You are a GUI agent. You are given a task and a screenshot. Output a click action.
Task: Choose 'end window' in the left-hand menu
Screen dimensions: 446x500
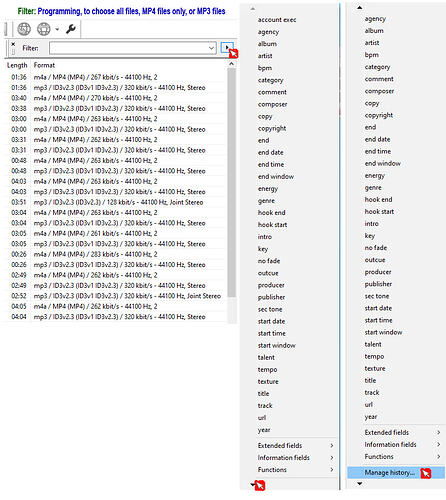coord(276,177)
